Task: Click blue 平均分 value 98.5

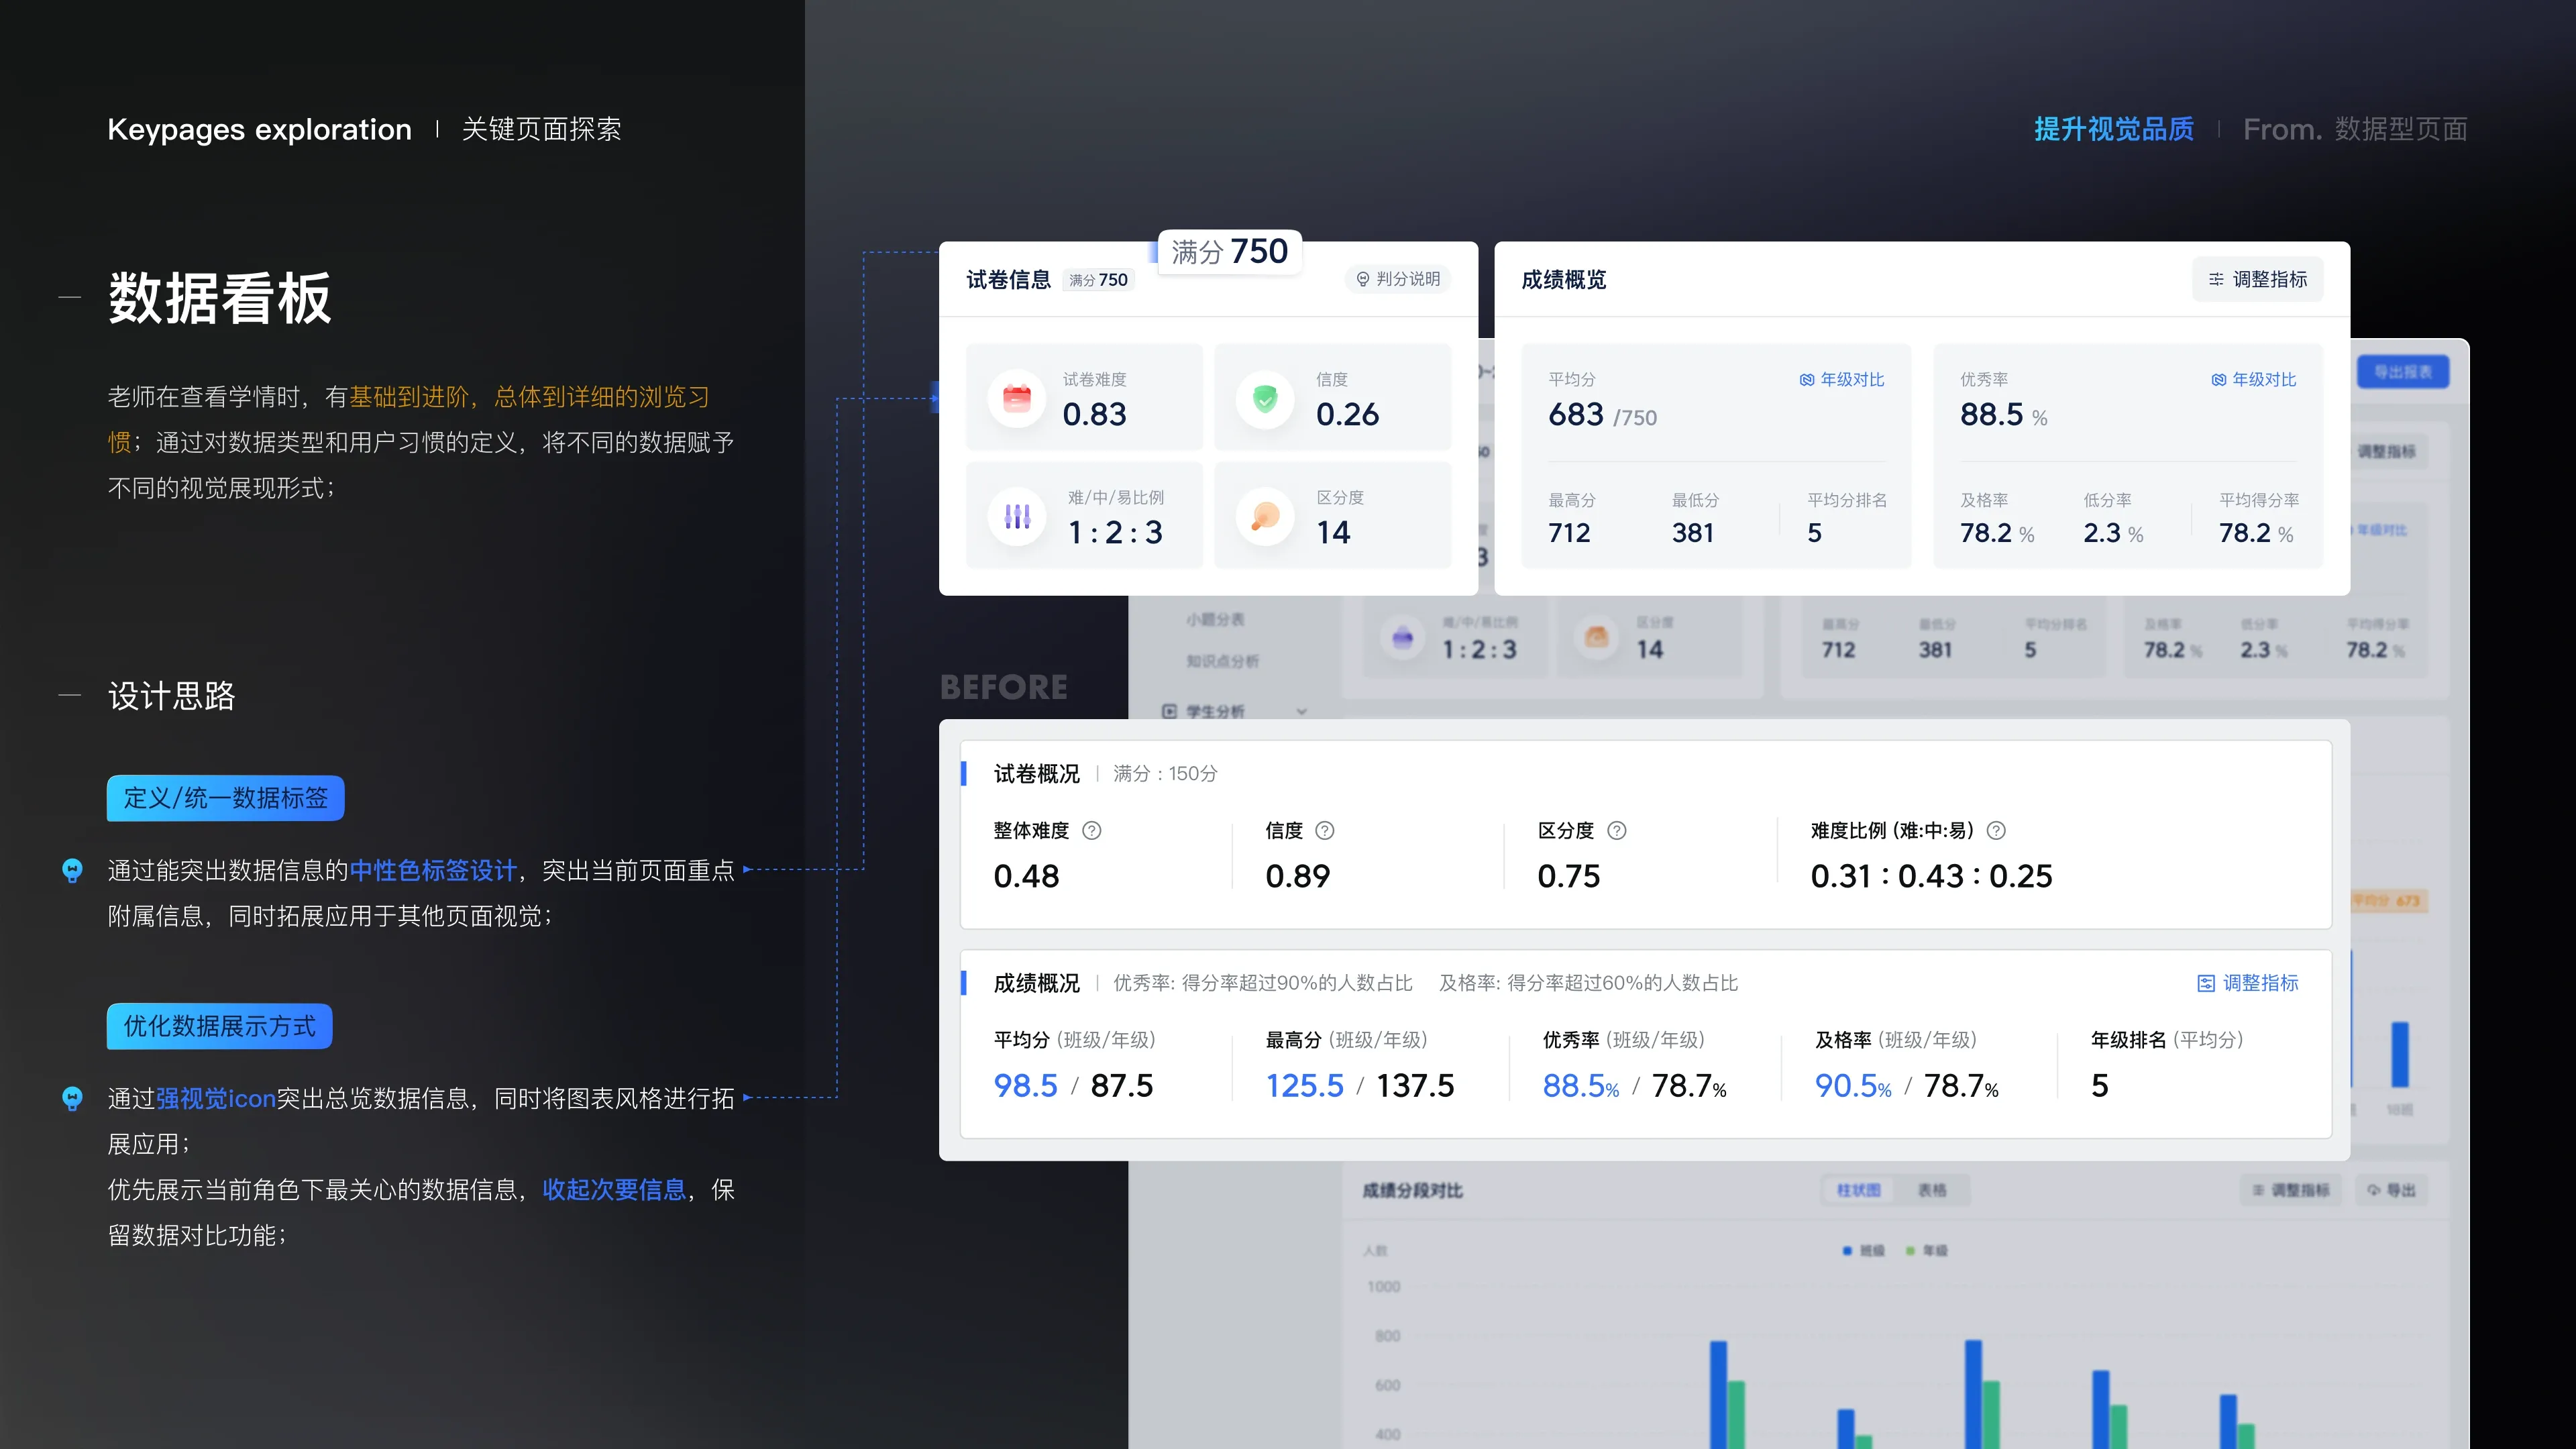Action: [x=1025, y=1086]
